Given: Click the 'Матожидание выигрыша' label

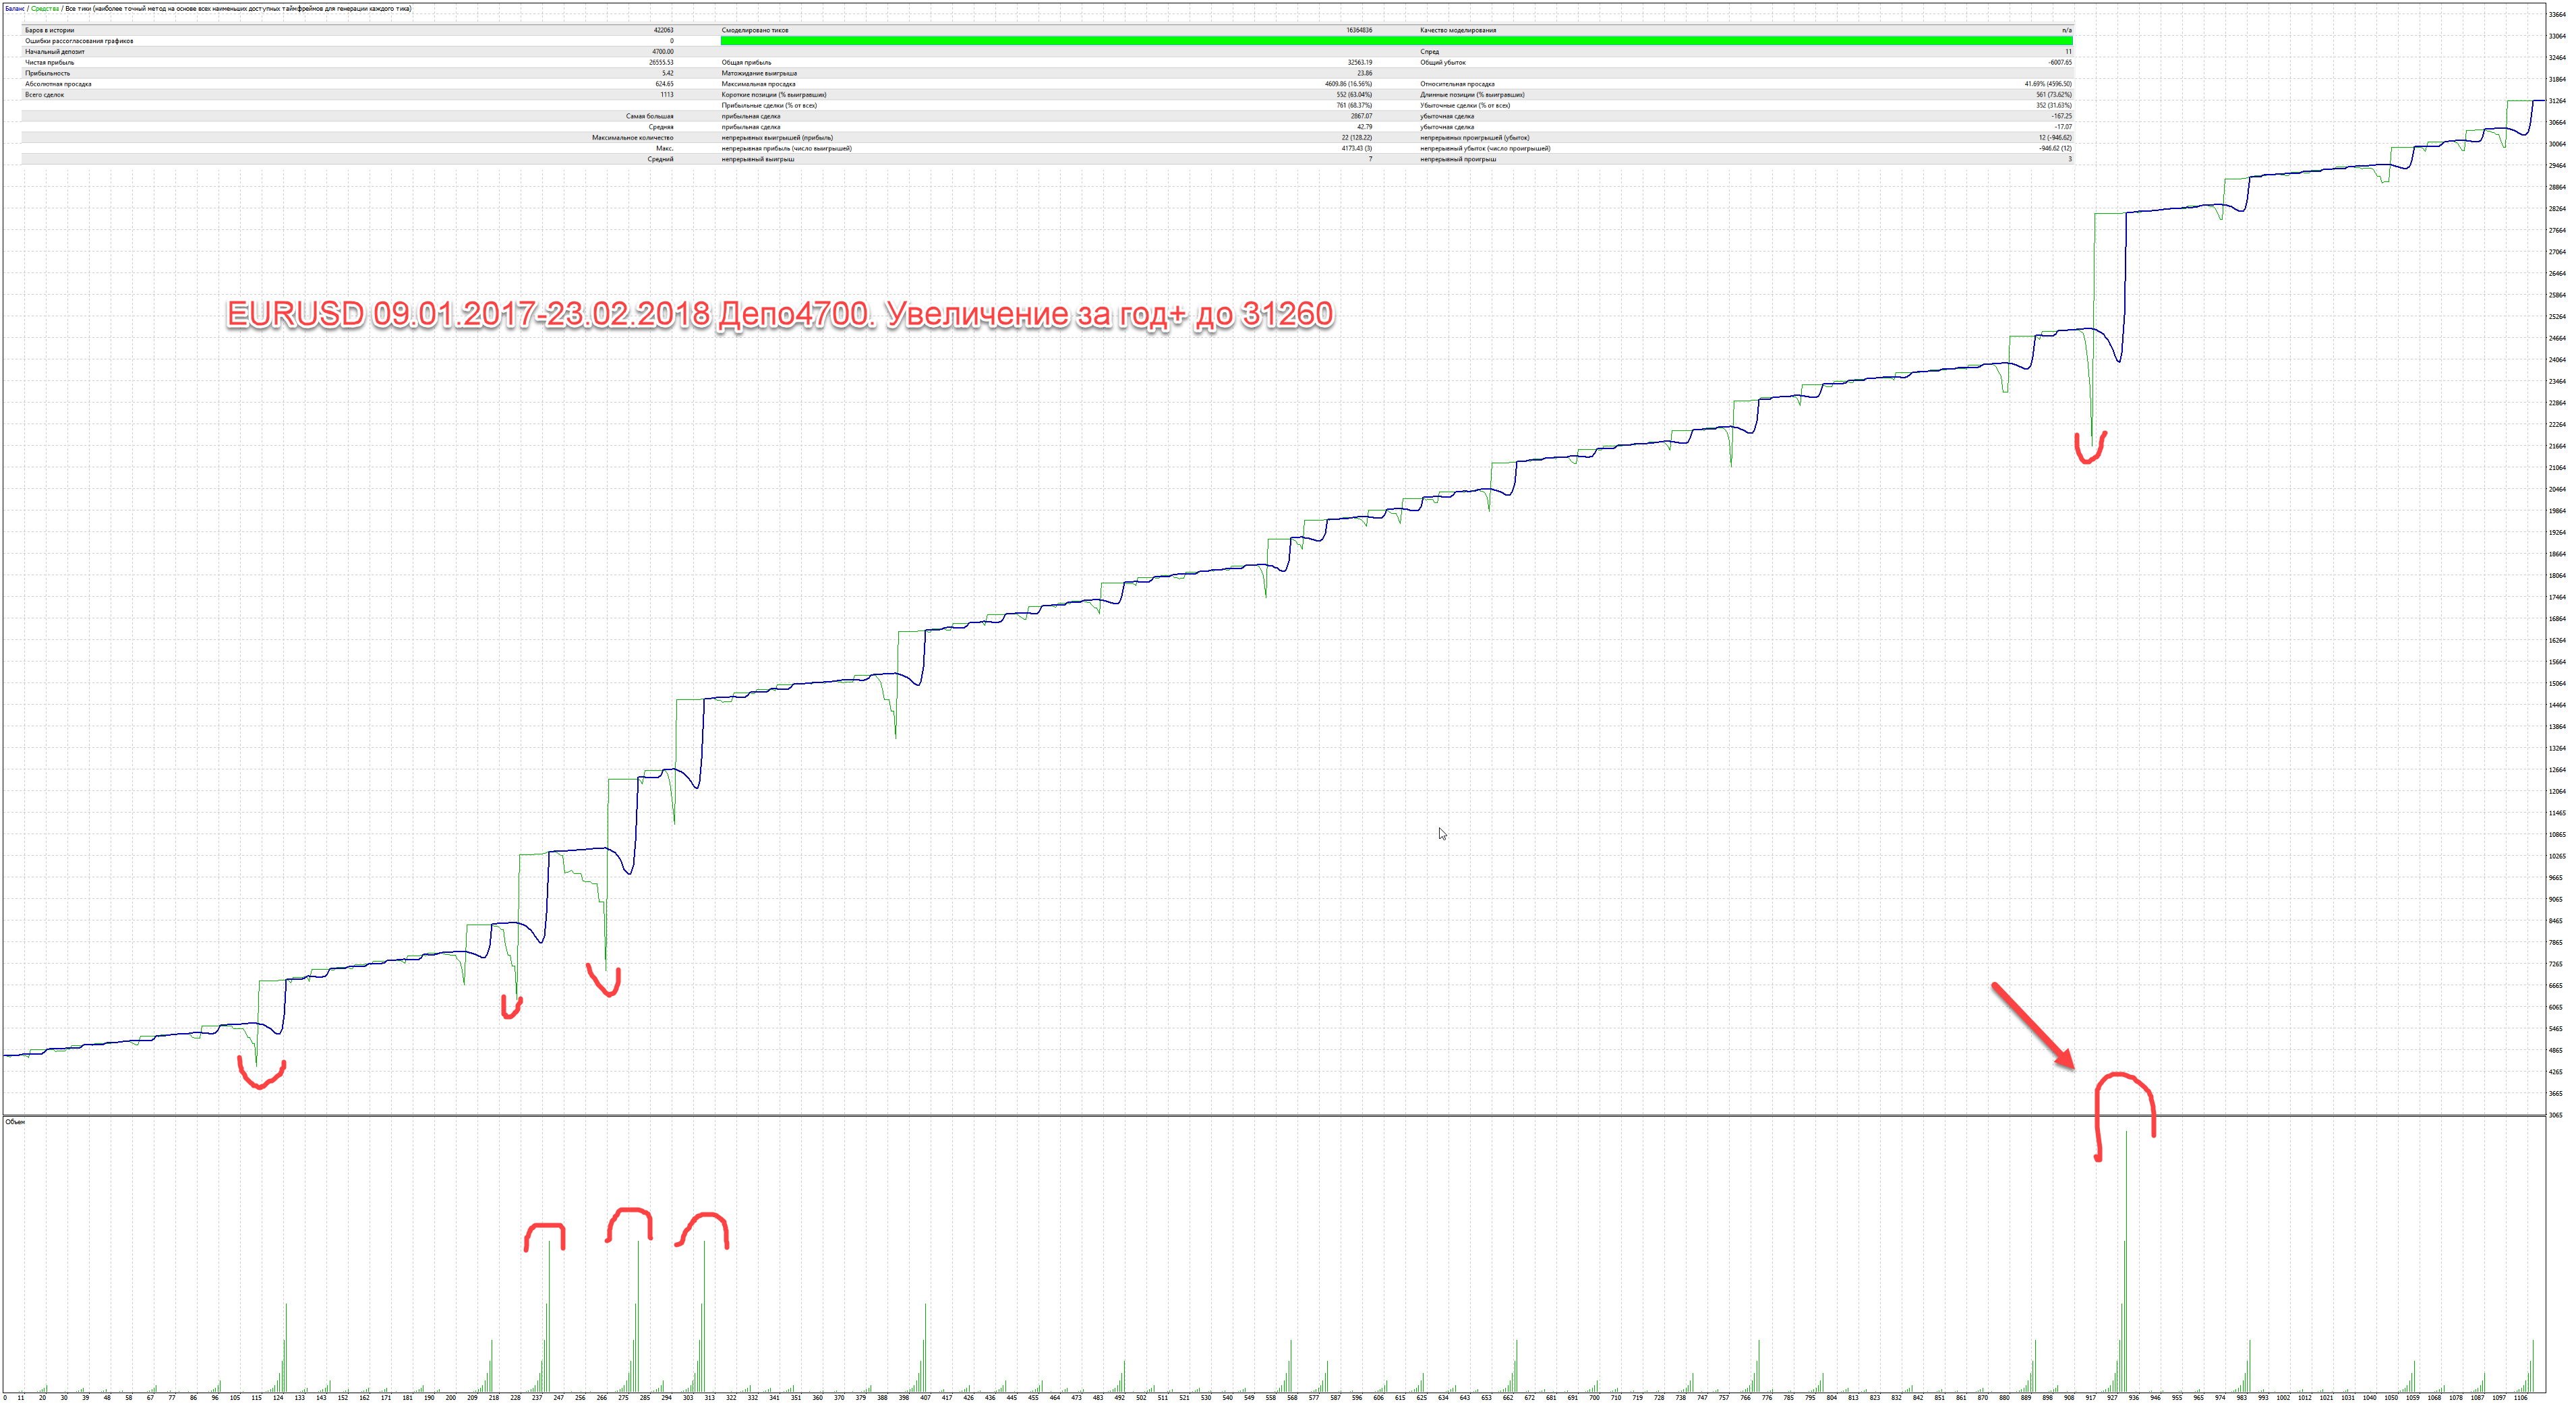Looking at the screenshot, I should pos(759,73).
